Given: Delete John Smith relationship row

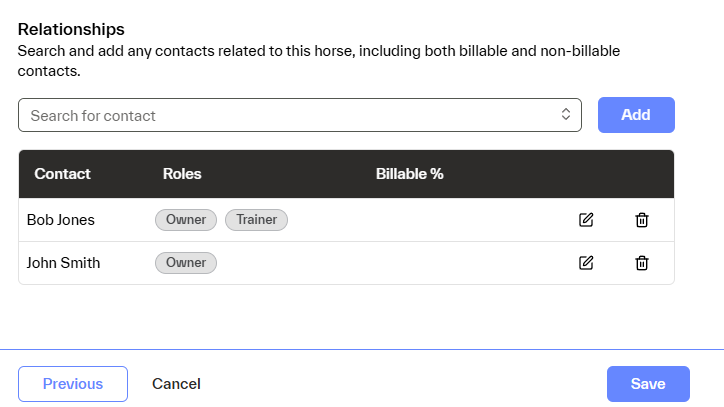Looking at the screenshot, I should click(642, 263).
